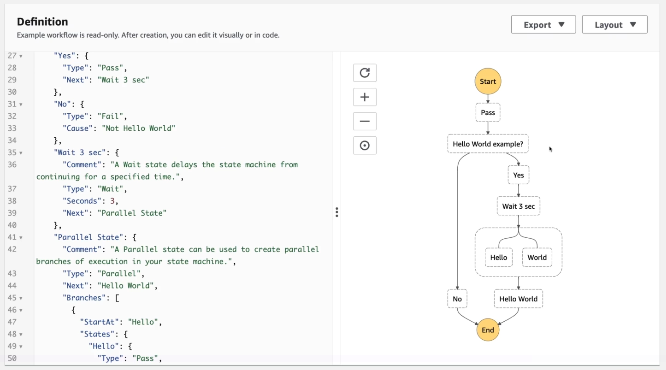This screenshot has height=370, width=666.
Task: Select the End node in the graph
Action: pyautogui.click(x=488, y=330)
